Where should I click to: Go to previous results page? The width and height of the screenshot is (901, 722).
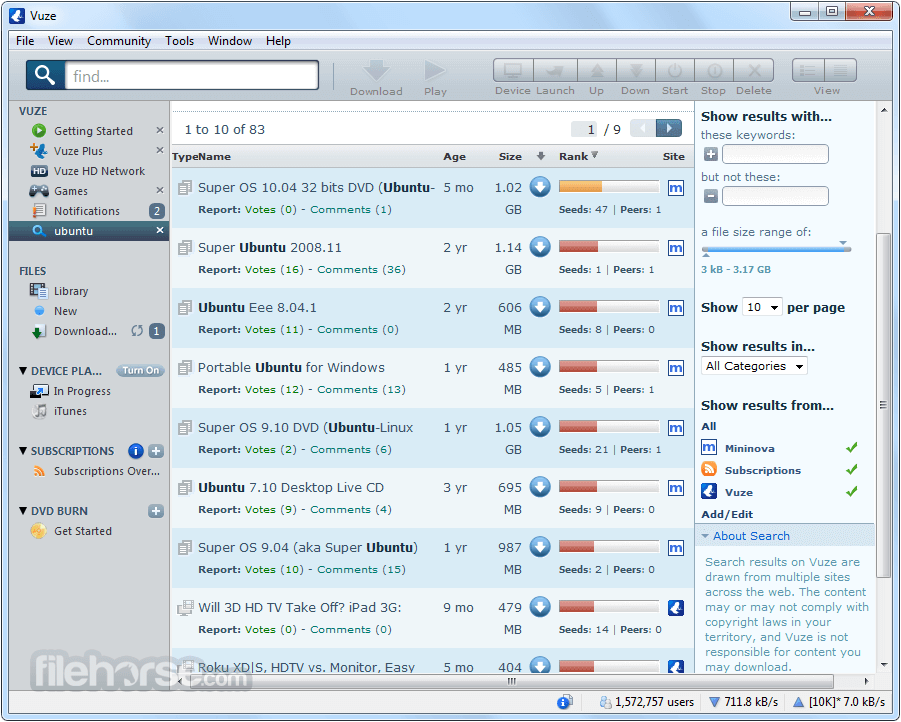click(x=643, y=128)
